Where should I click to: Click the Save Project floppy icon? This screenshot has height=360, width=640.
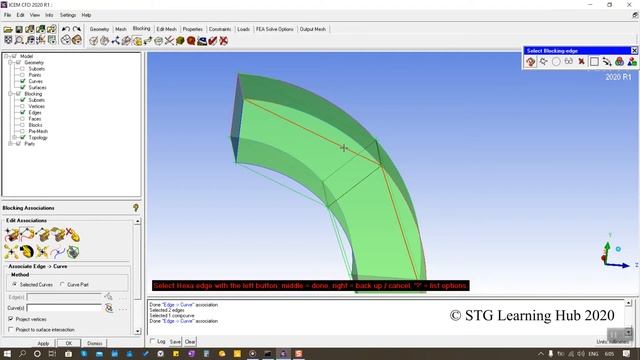tap(19, 29)
